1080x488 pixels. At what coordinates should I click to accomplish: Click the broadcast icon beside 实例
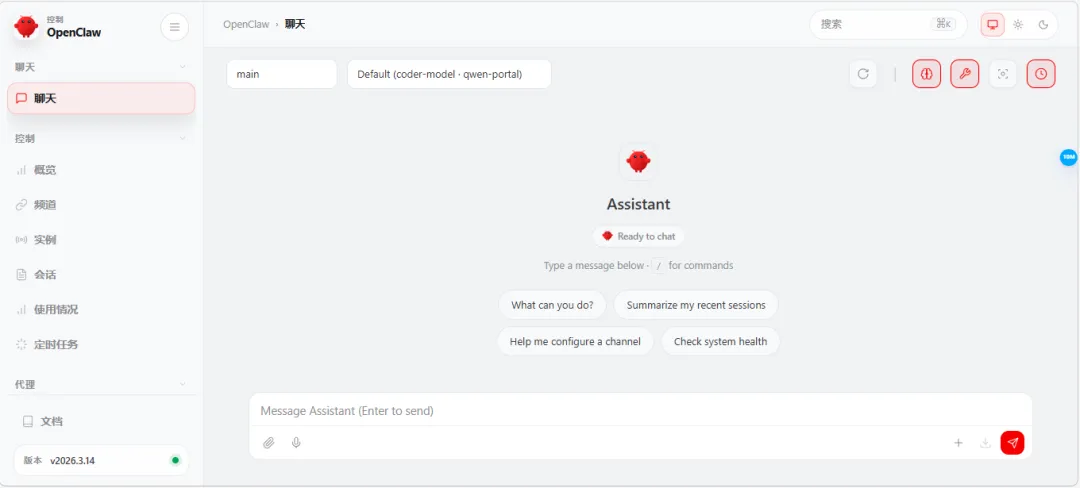[x=21, y=240]
